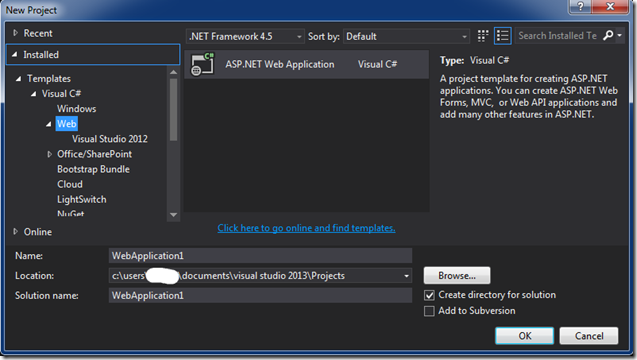This screenshot has width=637, height=360.
Task: Open the online templates link
Action: (306, 228)
